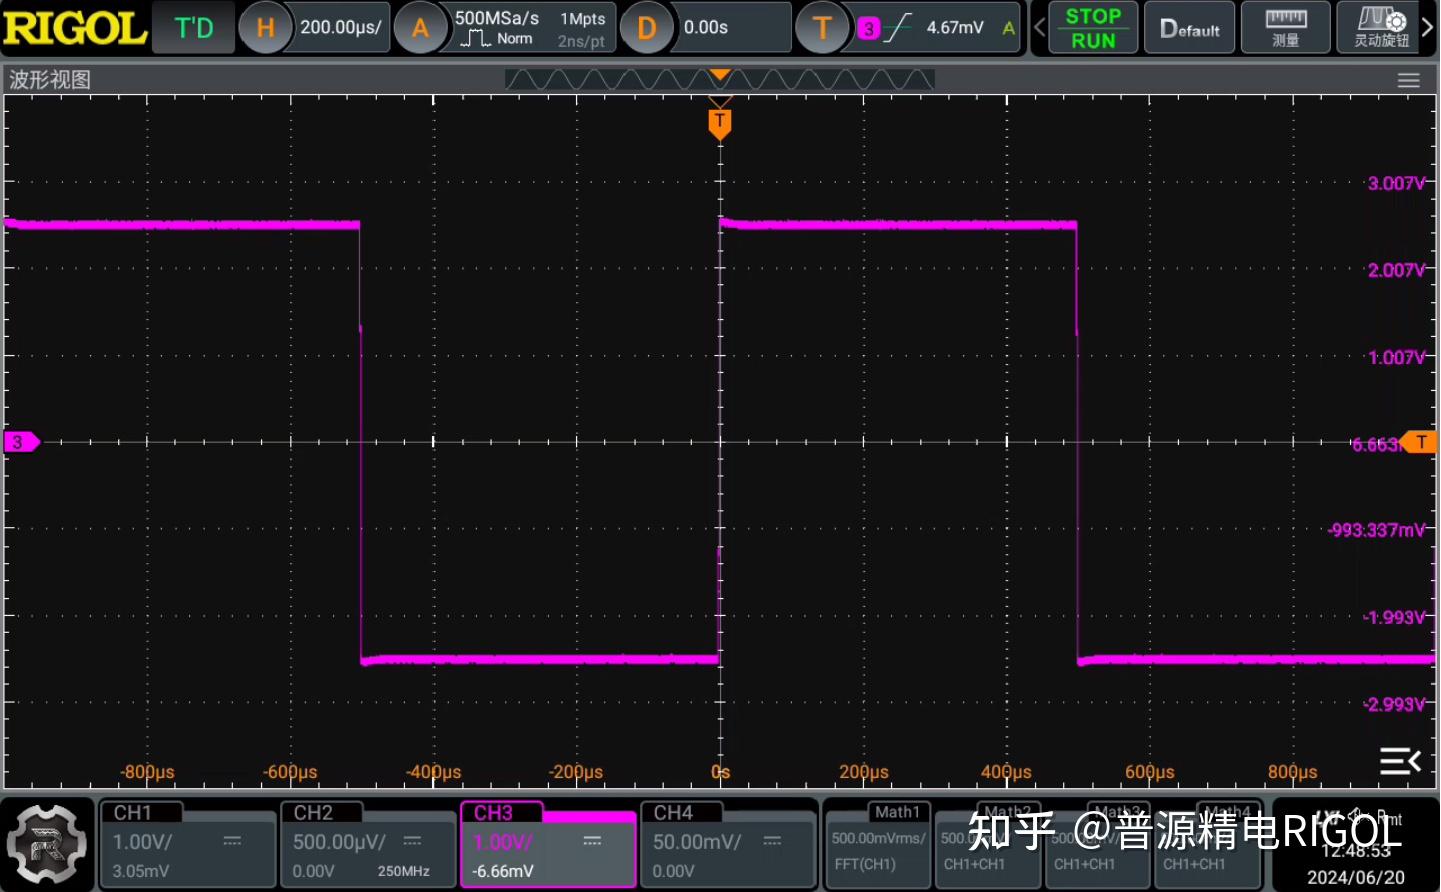
Task: Click the waveform memory overview bar
Action: coord(720,80)
